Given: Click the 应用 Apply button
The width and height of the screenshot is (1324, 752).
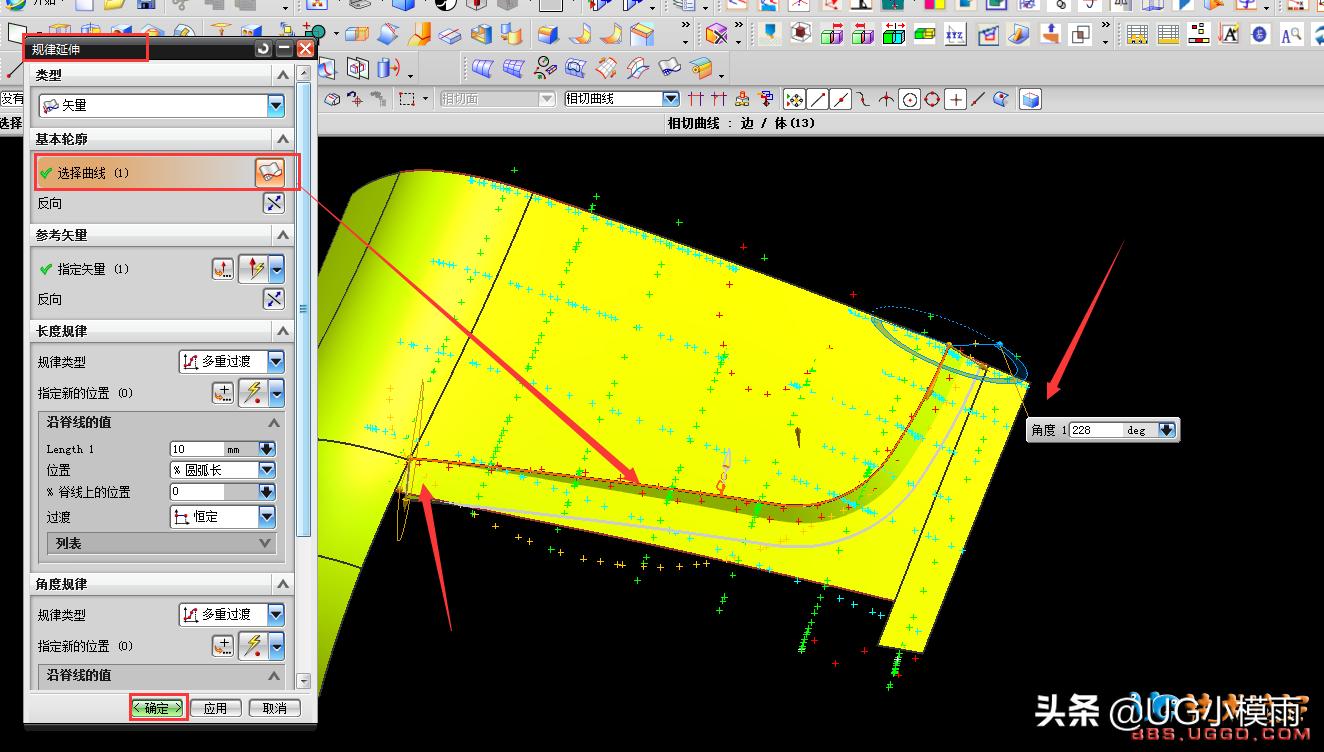Looking at the screenshot, I should pos(215,708).
